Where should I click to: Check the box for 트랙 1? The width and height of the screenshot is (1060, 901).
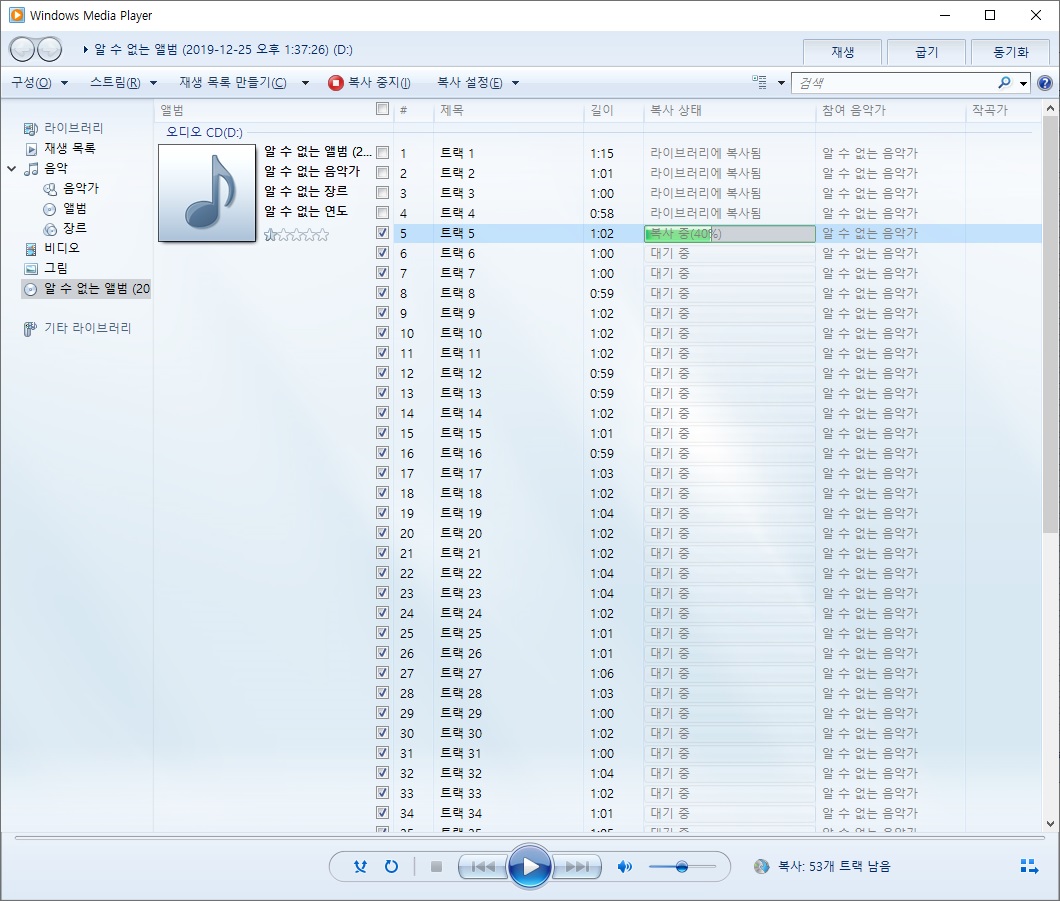point(382,153)
